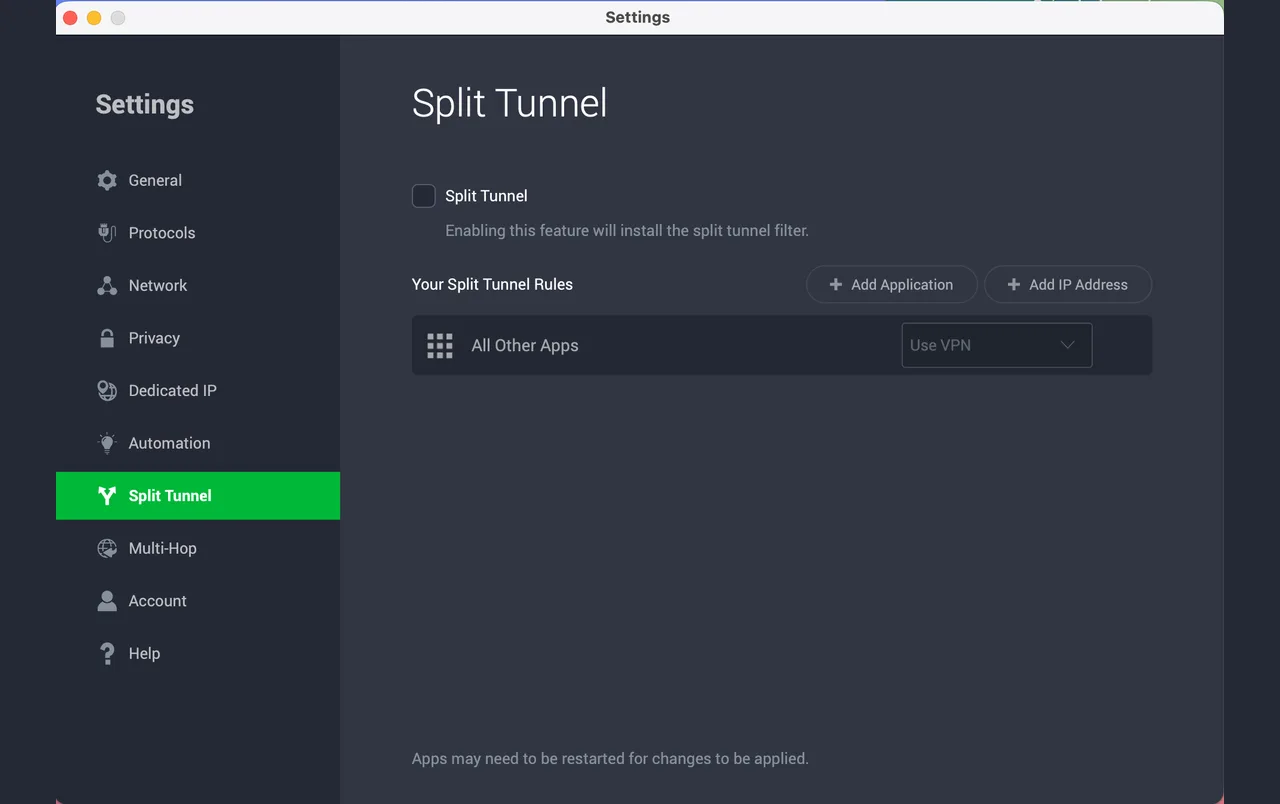Click the Settings sidebar heading
Image resolution: width=1280 pixels, height=804 pixels.
pyautogui.click(x=145, y=105)
